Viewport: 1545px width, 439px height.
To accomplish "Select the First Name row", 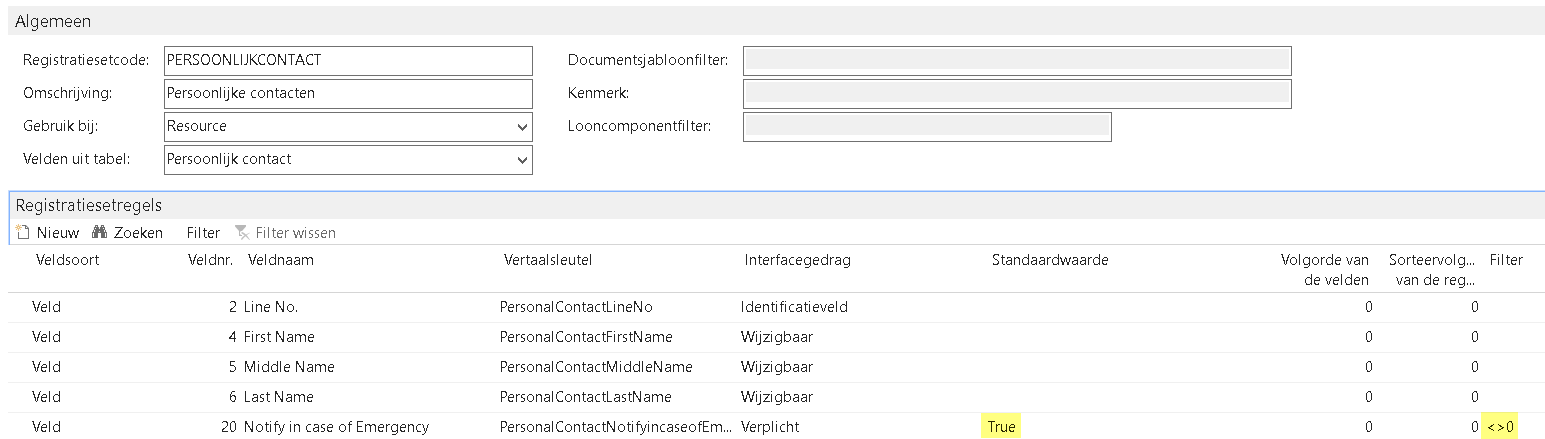I will 280,337.
